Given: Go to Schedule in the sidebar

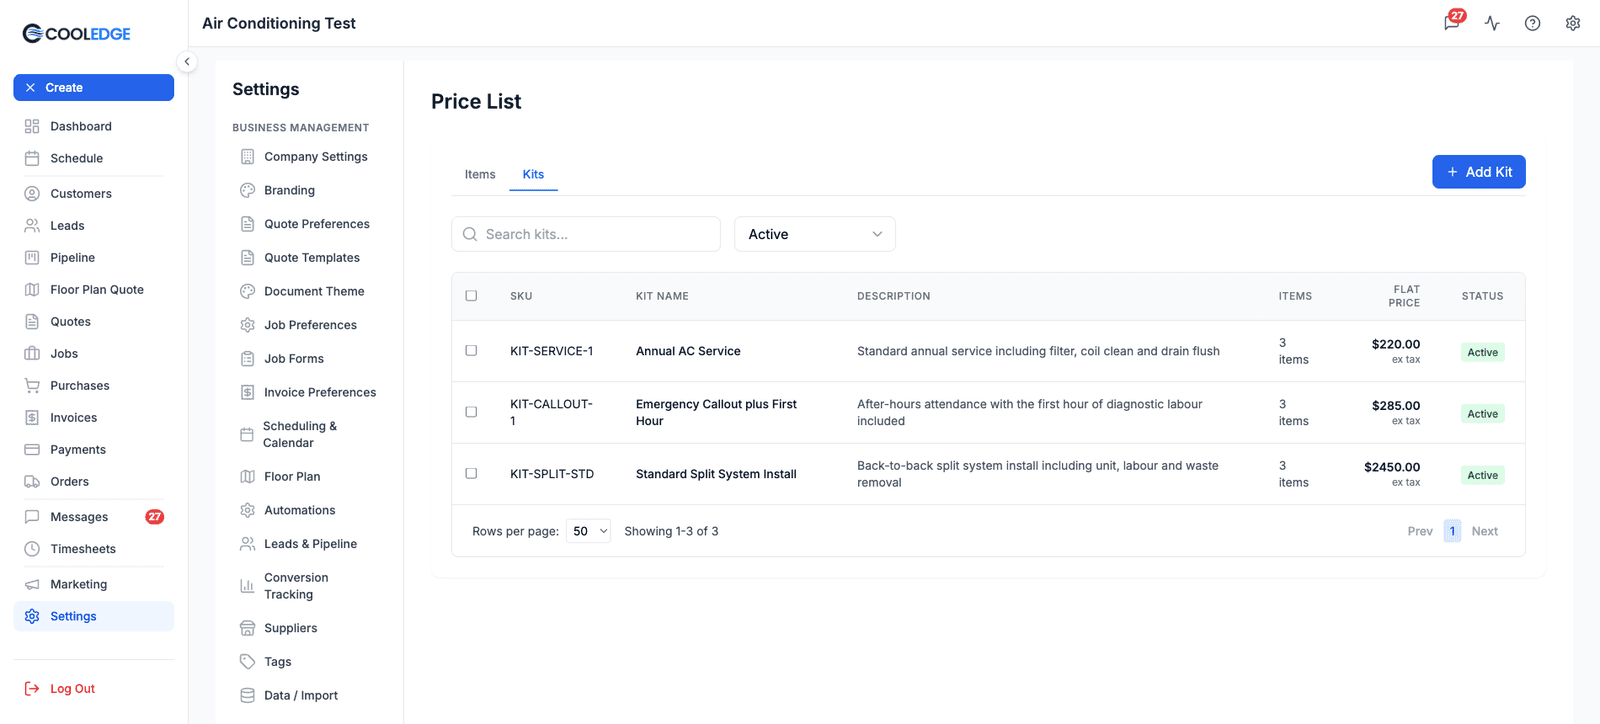Looking at the screenshot, I should 94,158.
